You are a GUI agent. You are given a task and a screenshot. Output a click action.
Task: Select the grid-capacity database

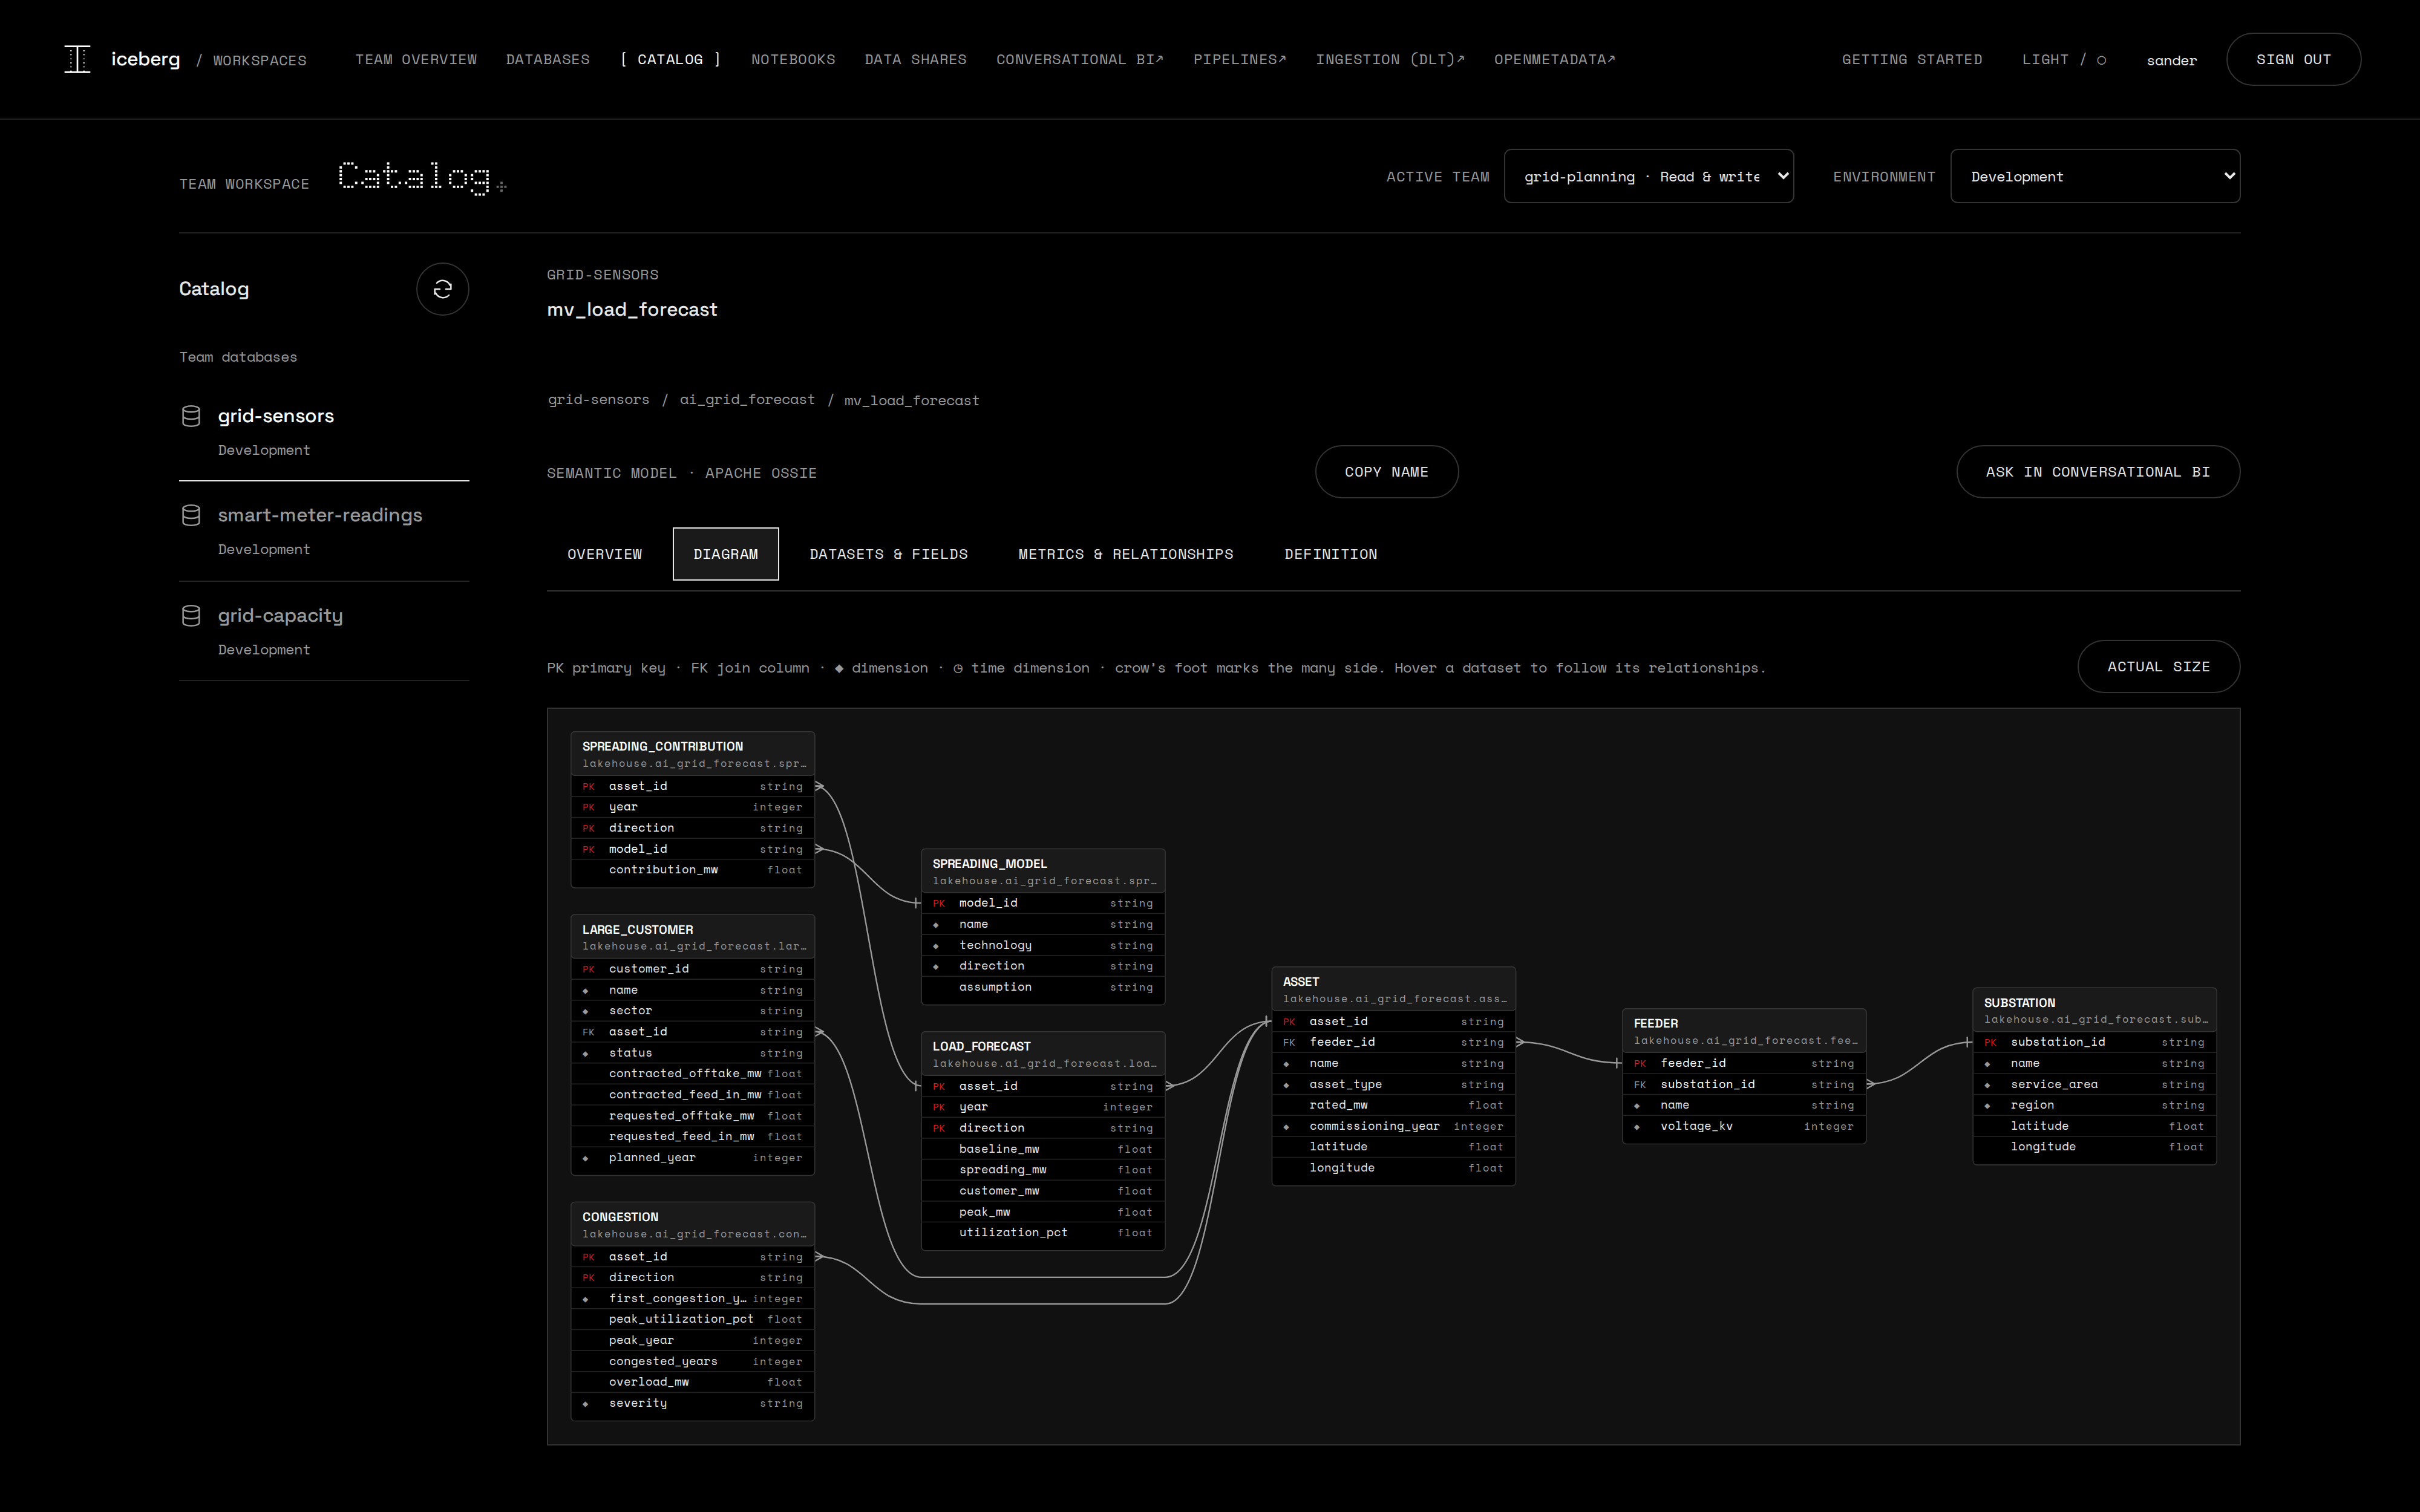[x=324, y=631]
